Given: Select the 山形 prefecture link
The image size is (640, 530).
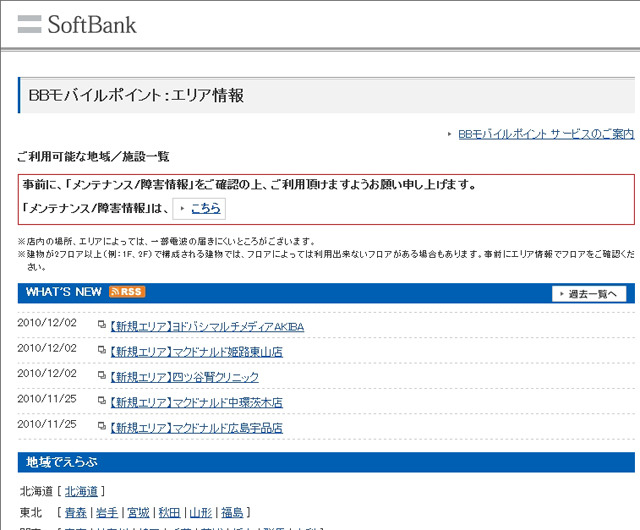Looking at the screenshot, I should point(201,512).
